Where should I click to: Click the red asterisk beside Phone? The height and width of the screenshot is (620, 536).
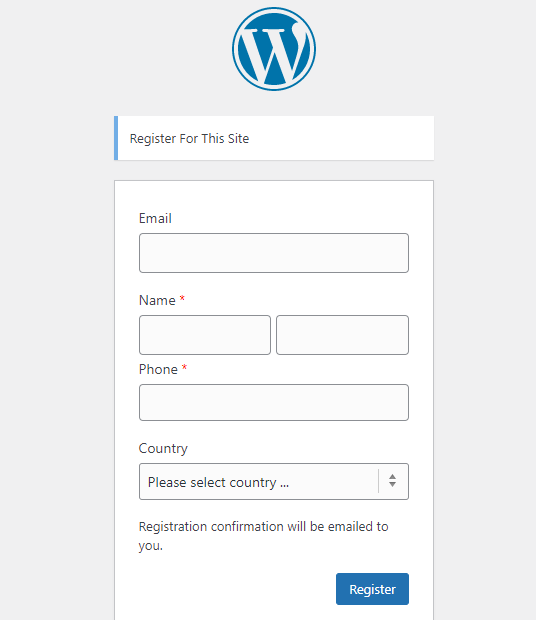(184, 367)
